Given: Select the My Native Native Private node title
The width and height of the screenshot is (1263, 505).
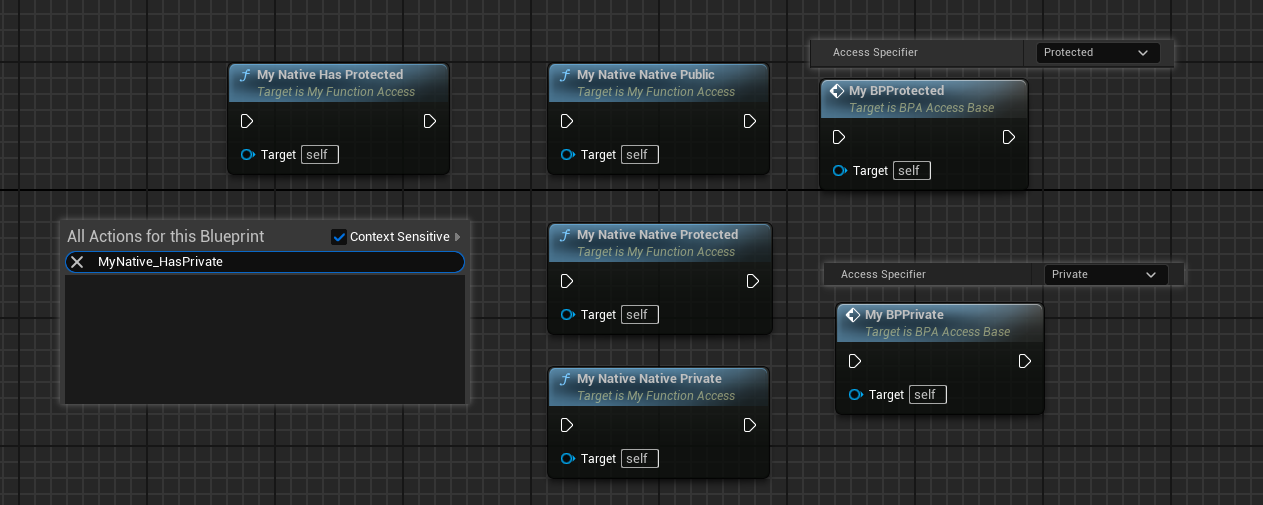Looking at the screenshot, I should 649,379.
